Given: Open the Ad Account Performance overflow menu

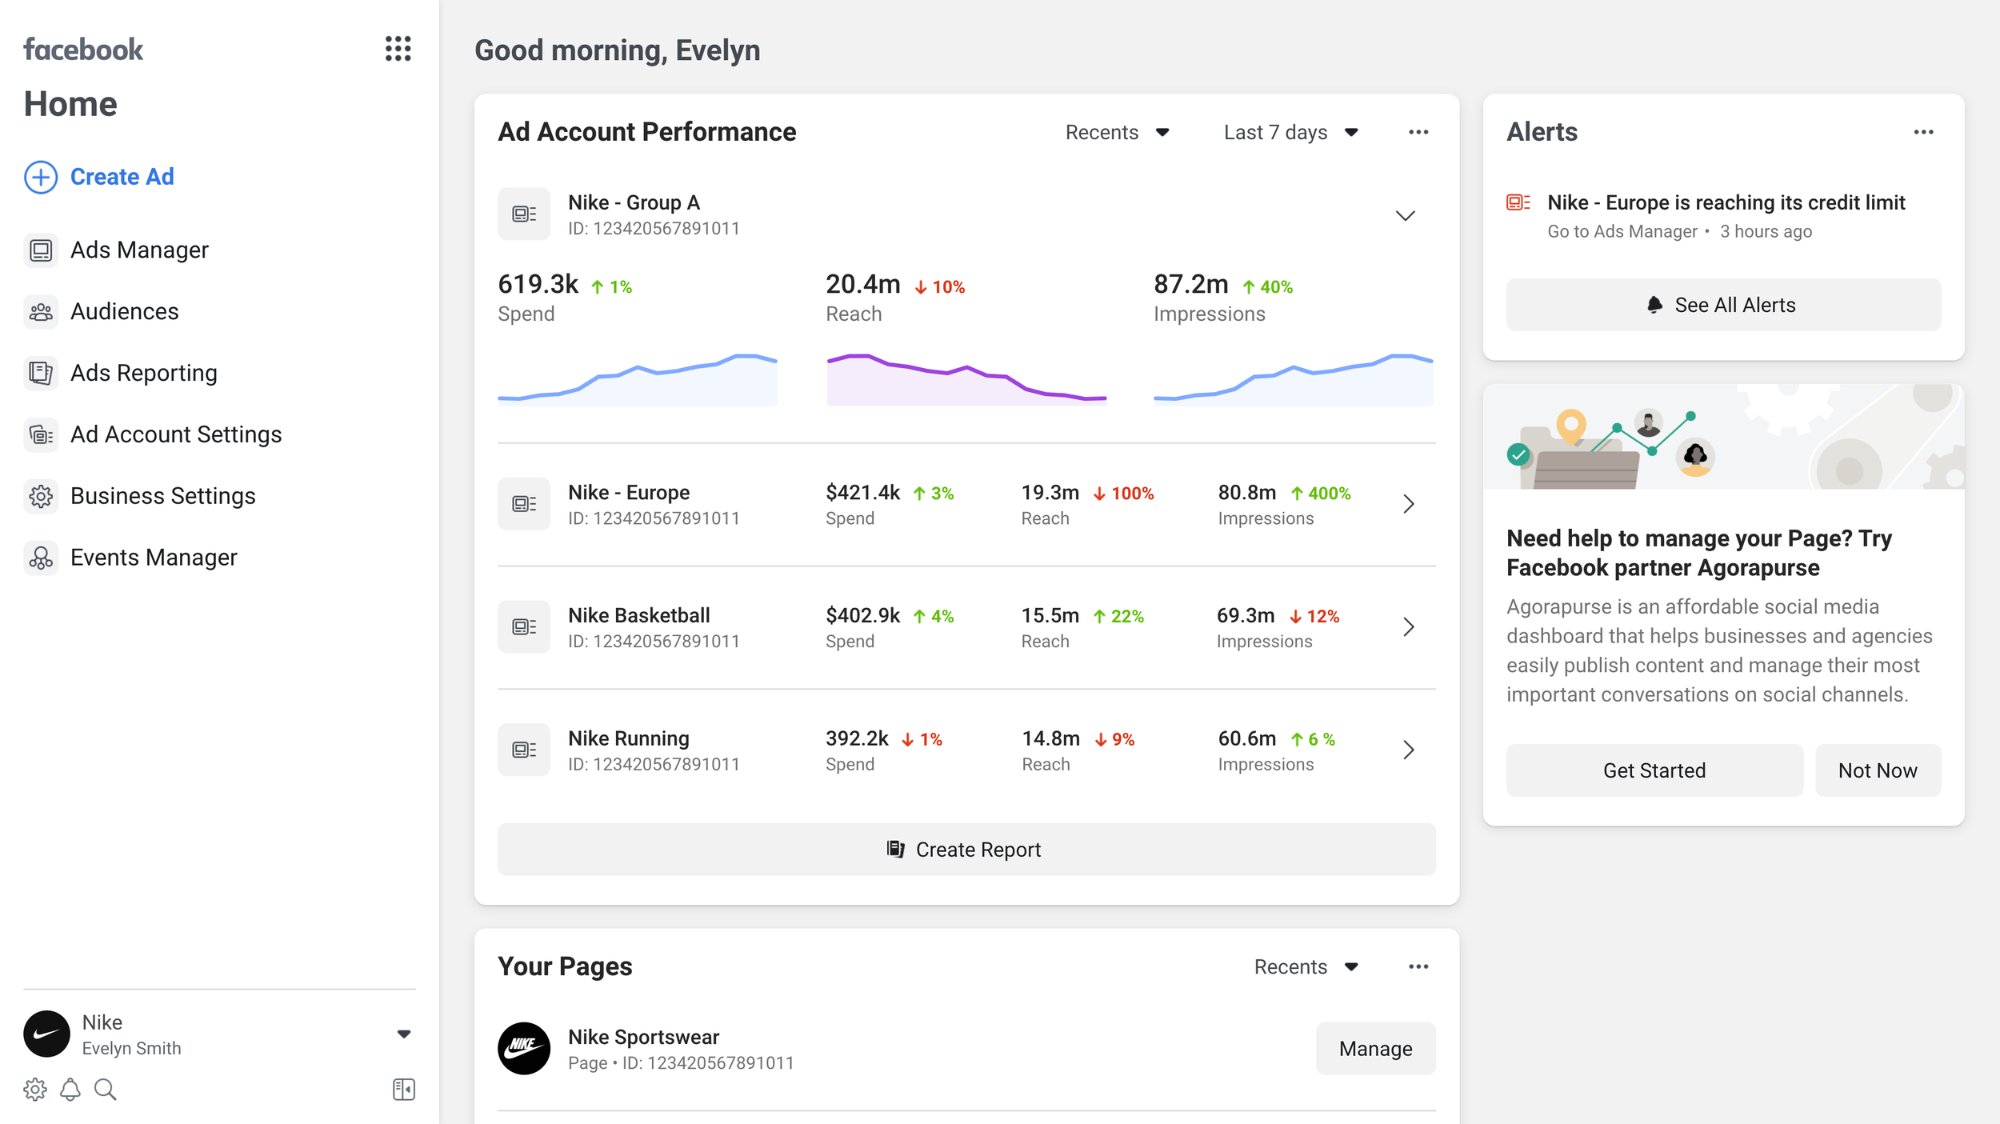Looking at the screenshot, I should click(1418, 131).
